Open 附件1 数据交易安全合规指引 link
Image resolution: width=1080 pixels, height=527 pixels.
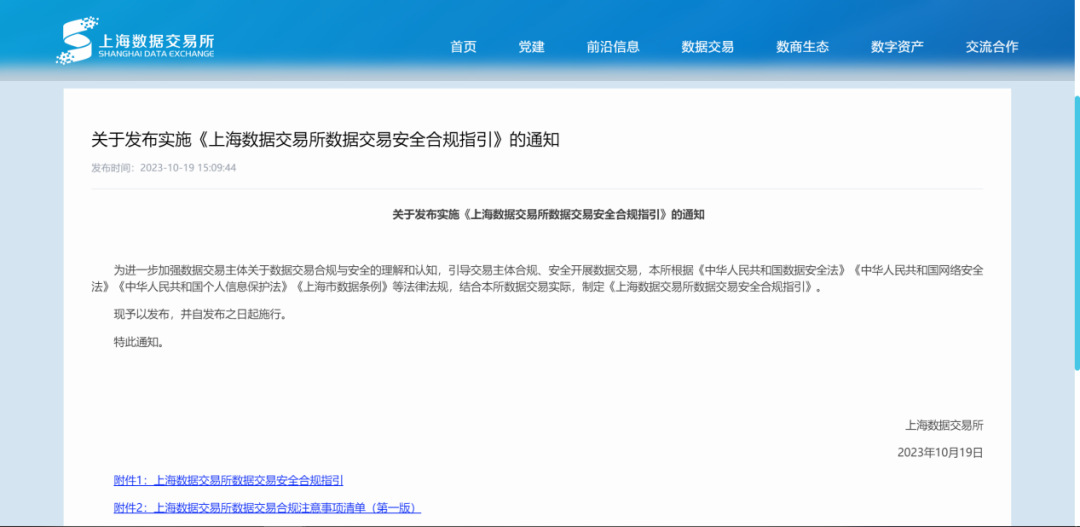228,480
